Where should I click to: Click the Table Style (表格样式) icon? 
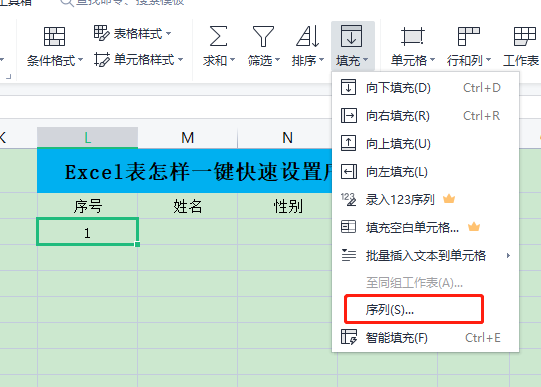(101, 33)
